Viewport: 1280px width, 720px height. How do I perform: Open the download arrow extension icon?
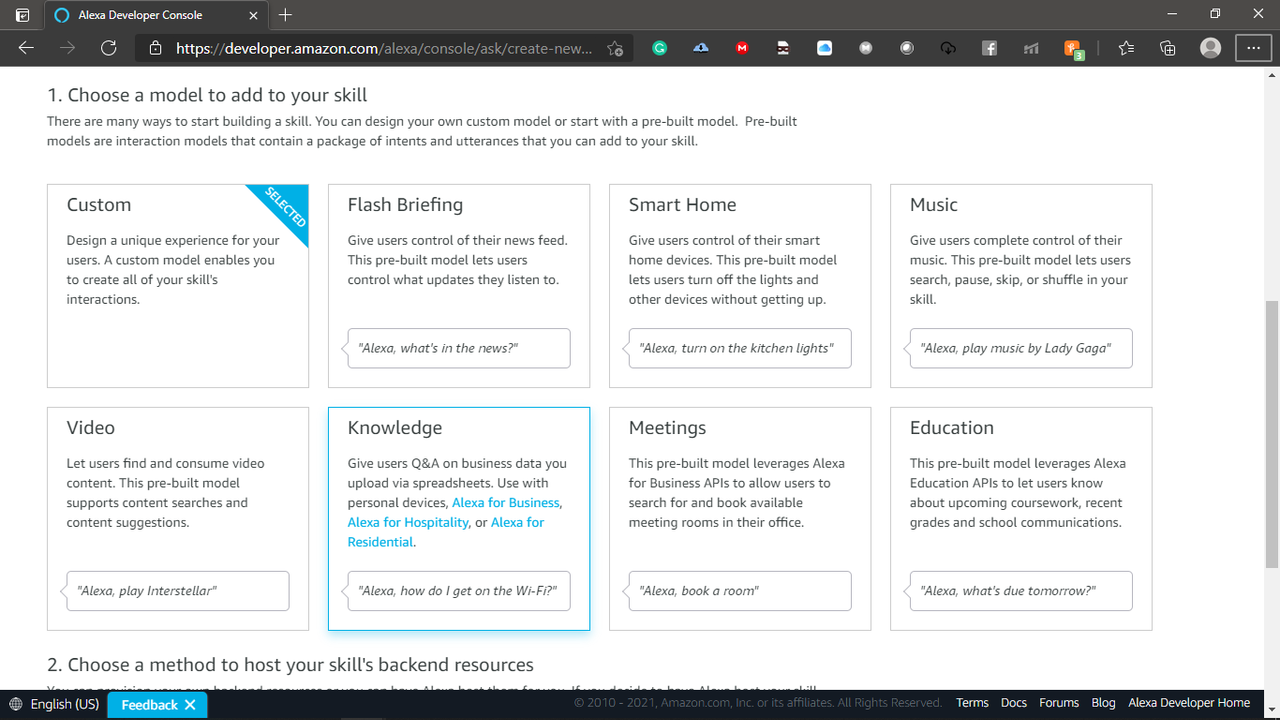click(948, 48)
